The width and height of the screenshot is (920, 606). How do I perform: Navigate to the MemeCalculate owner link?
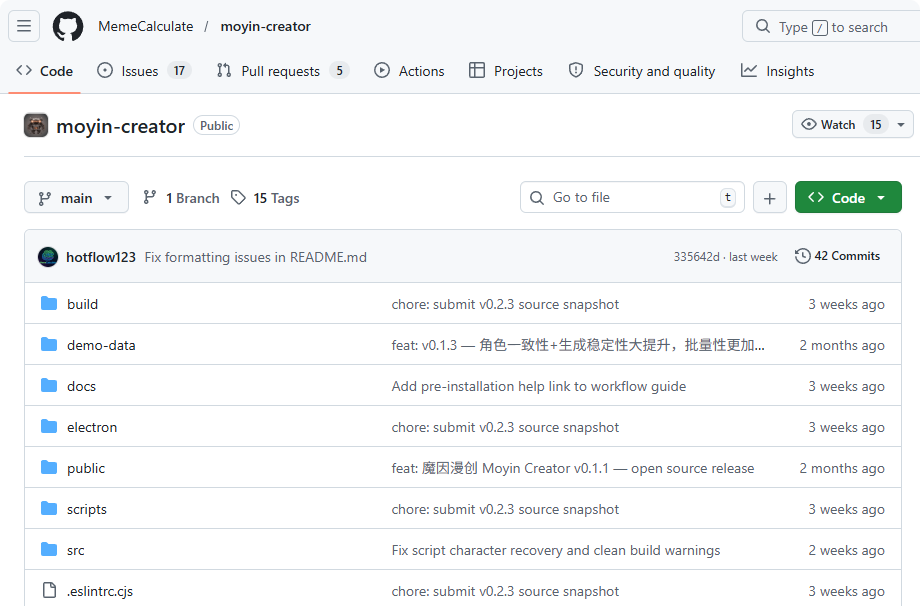pos(146,26)
